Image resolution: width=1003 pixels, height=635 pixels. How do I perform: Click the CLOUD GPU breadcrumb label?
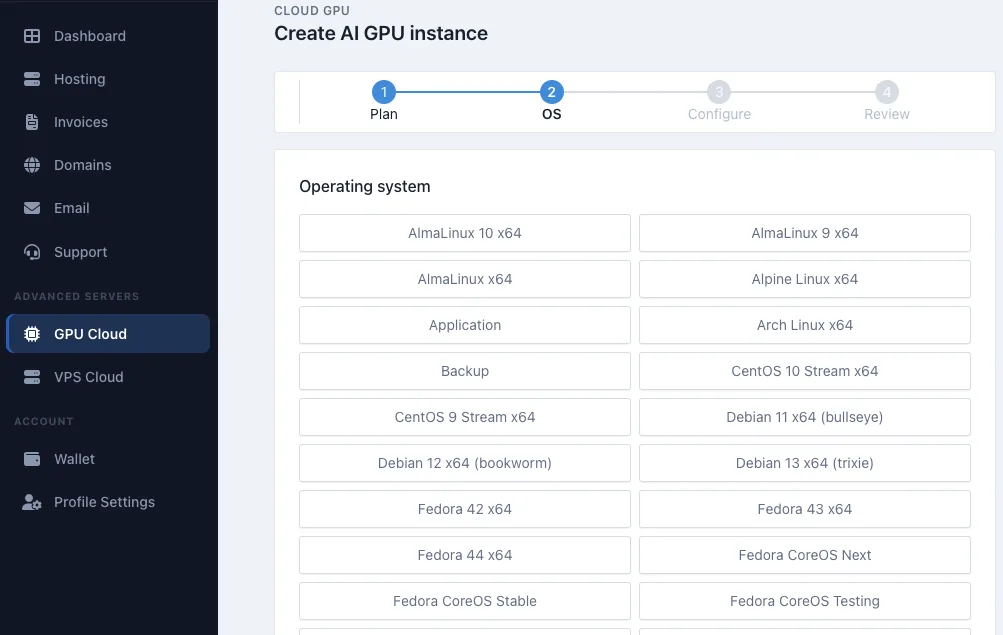click(312, 11)
